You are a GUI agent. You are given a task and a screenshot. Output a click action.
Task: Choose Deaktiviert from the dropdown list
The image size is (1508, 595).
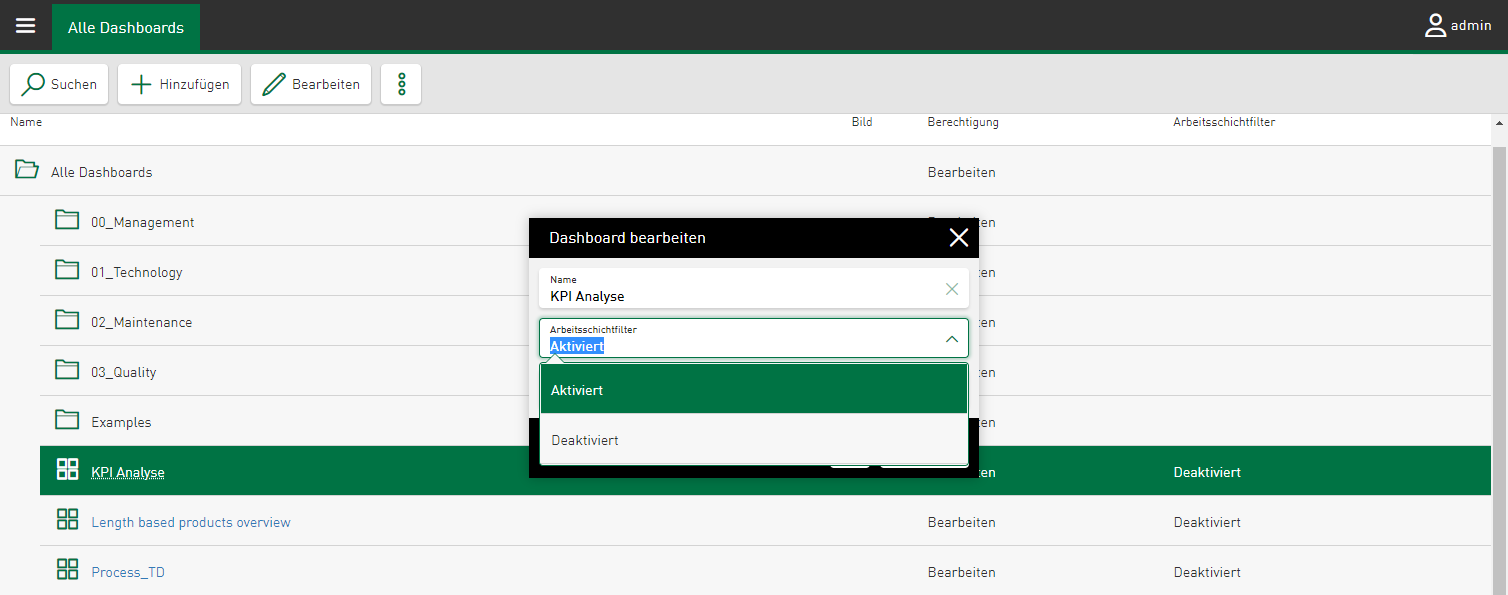pos(753,440)
